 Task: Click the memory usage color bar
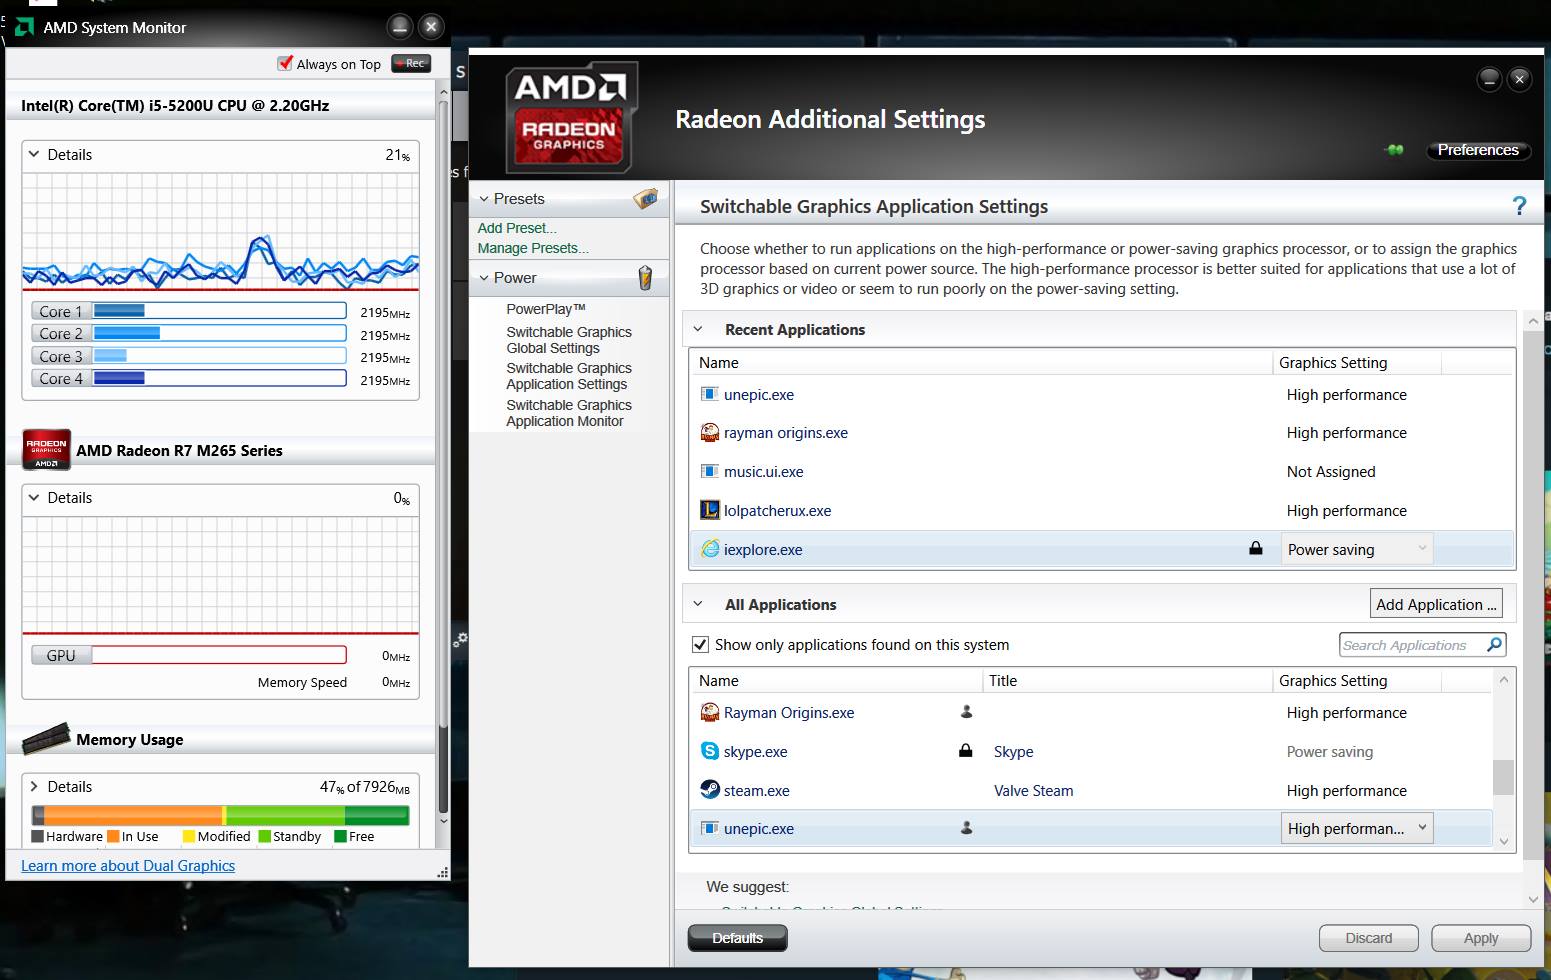[220, 815]
